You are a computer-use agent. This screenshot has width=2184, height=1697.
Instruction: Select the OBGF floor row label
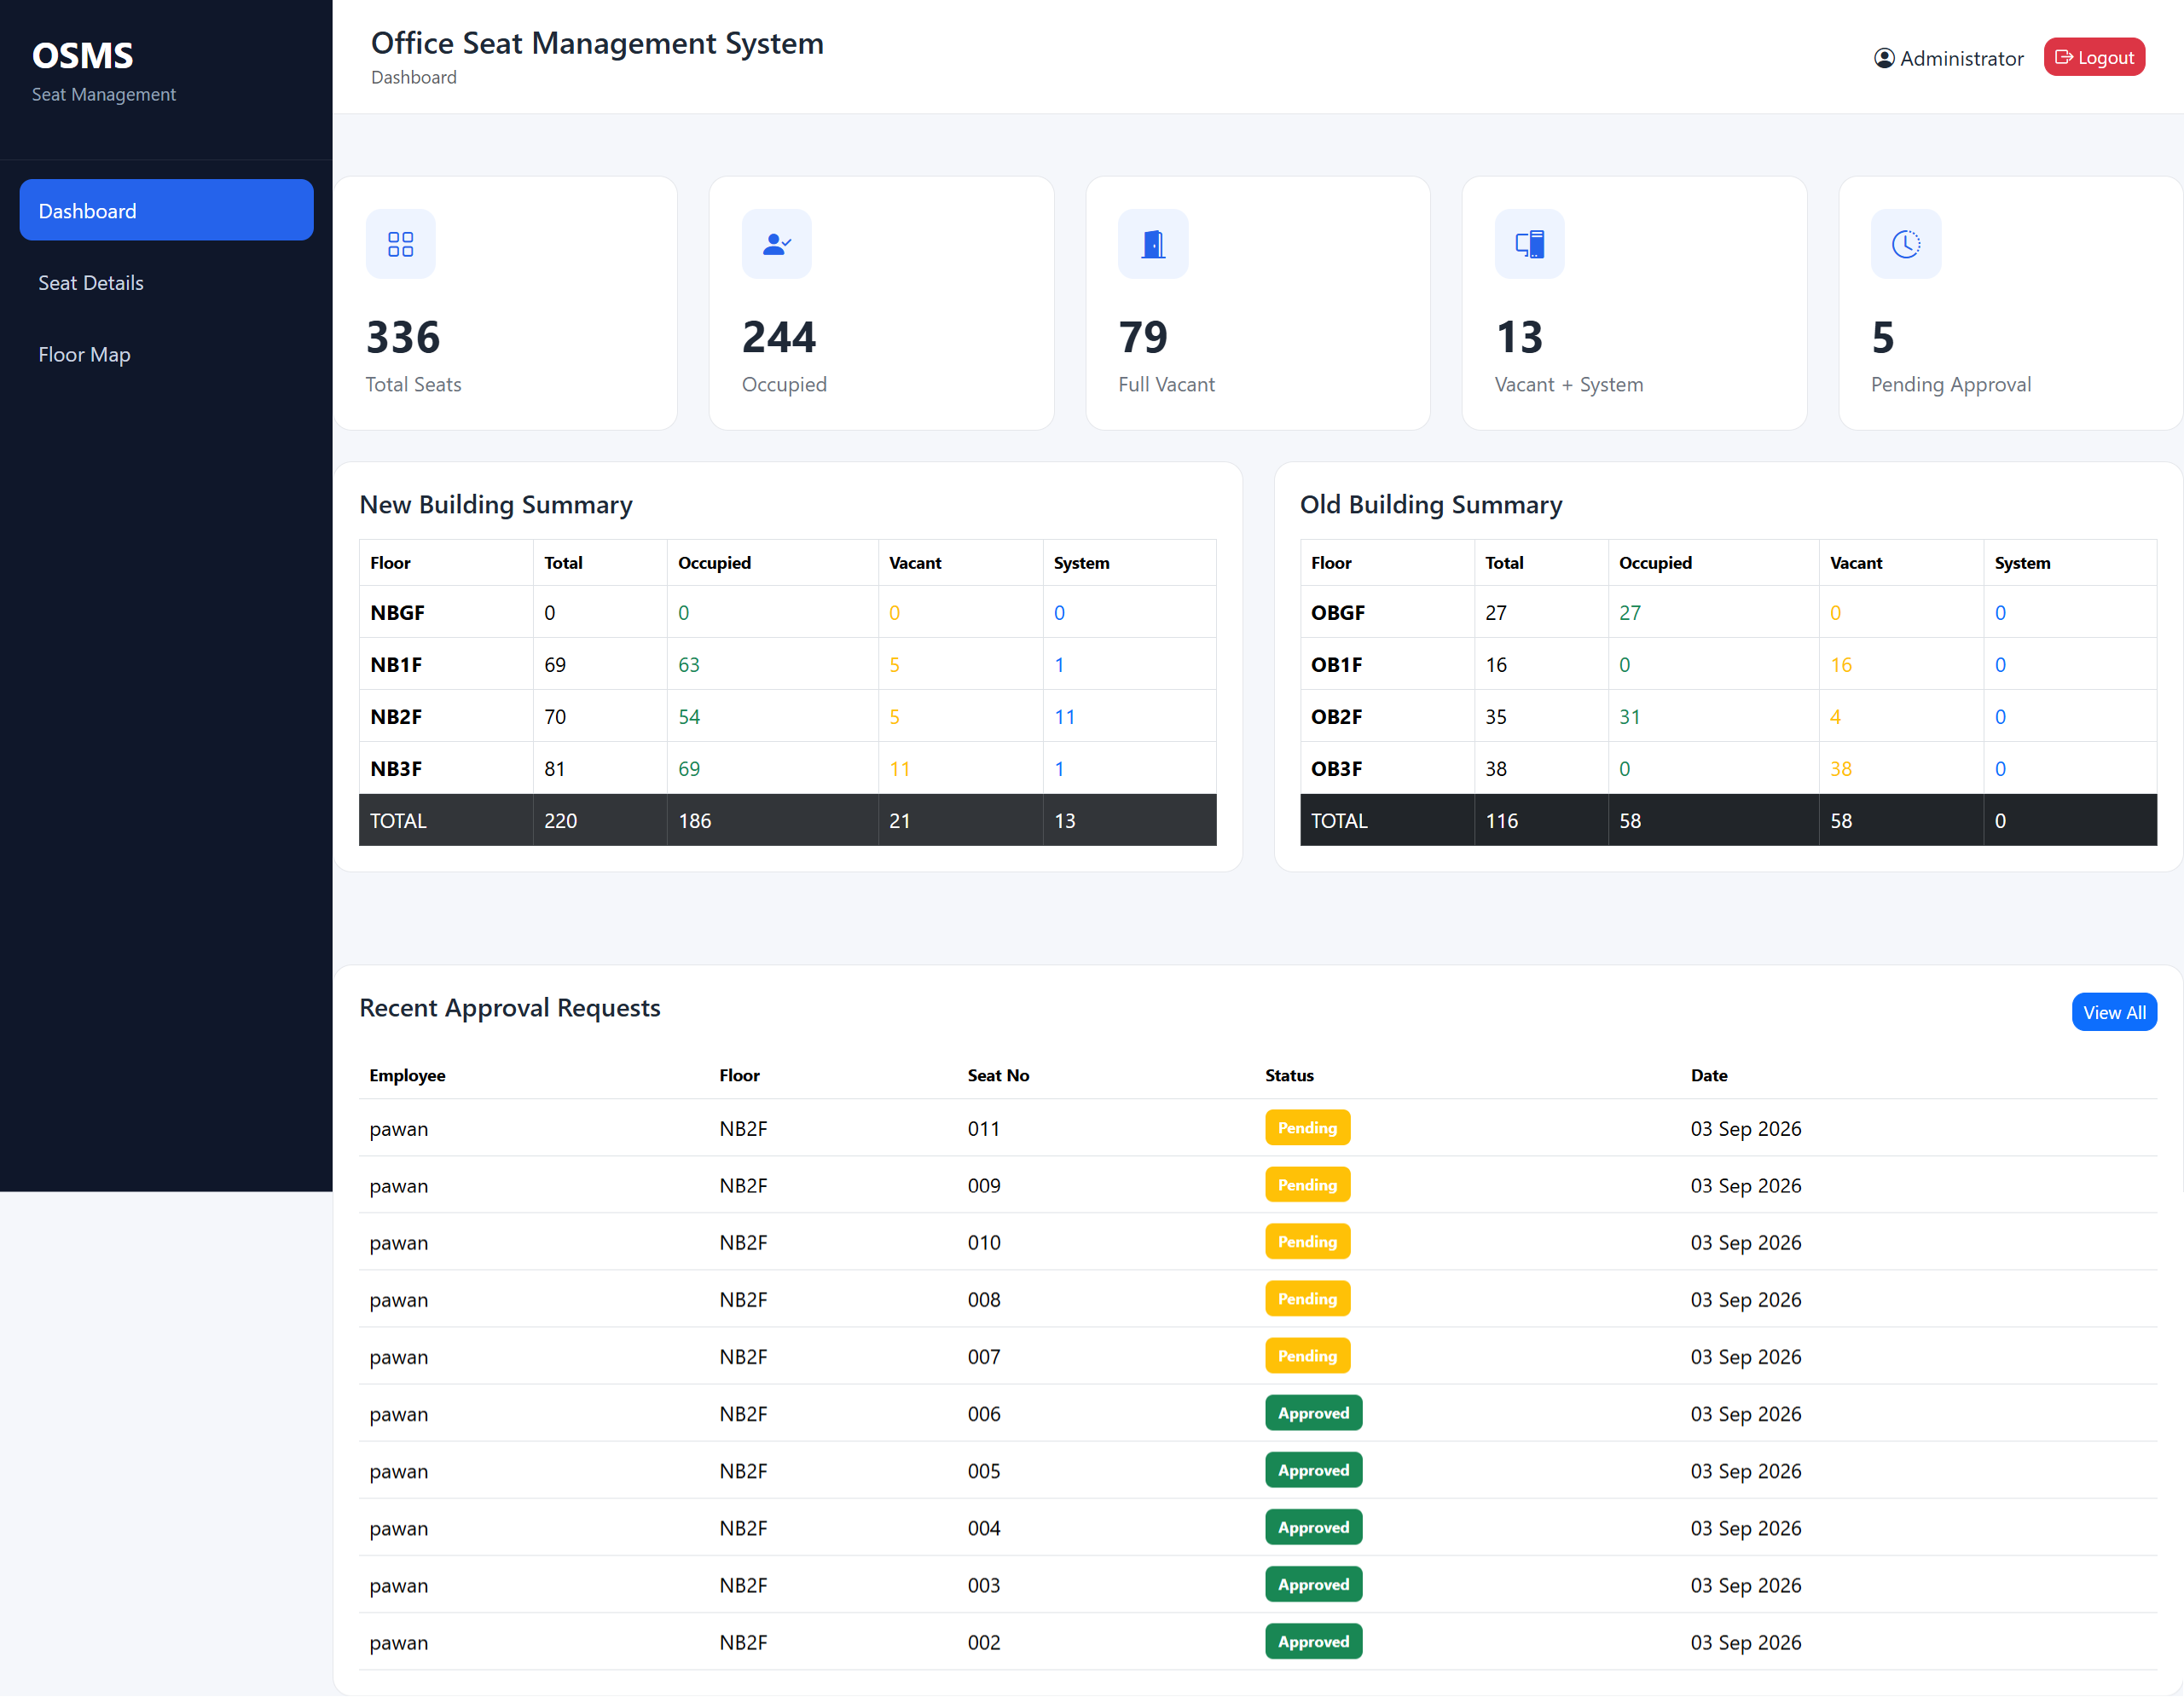(1338, 613)
